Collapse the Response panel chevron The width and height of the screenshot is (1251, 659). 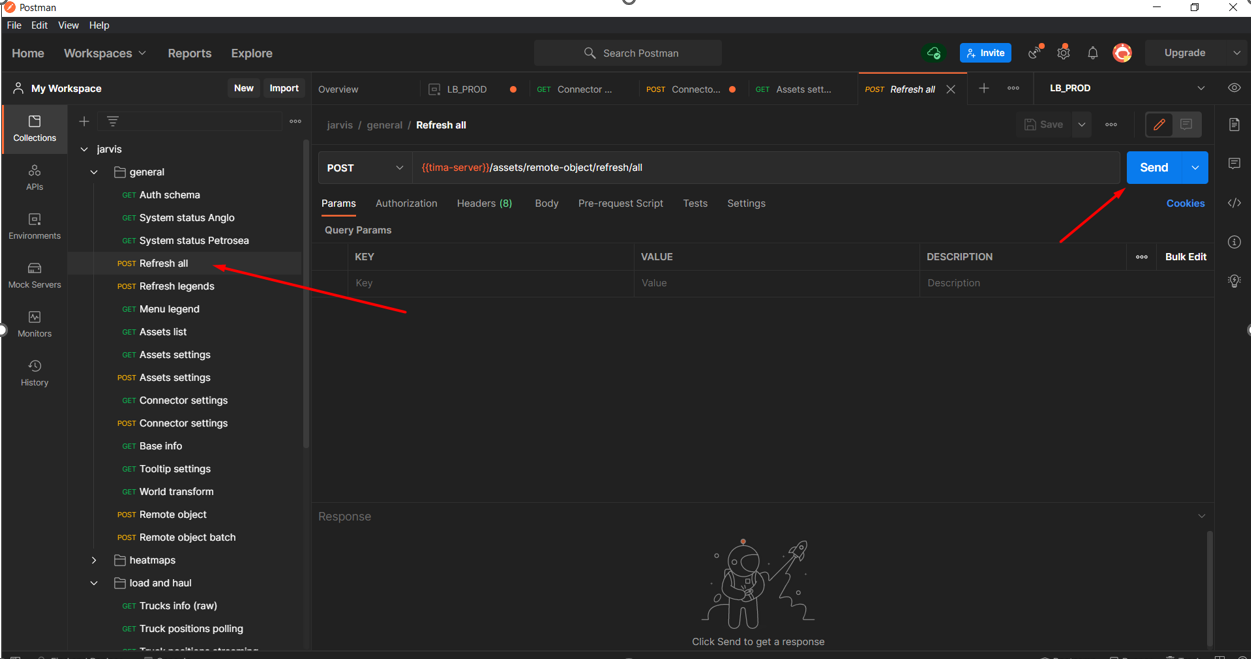point(1201,516)
